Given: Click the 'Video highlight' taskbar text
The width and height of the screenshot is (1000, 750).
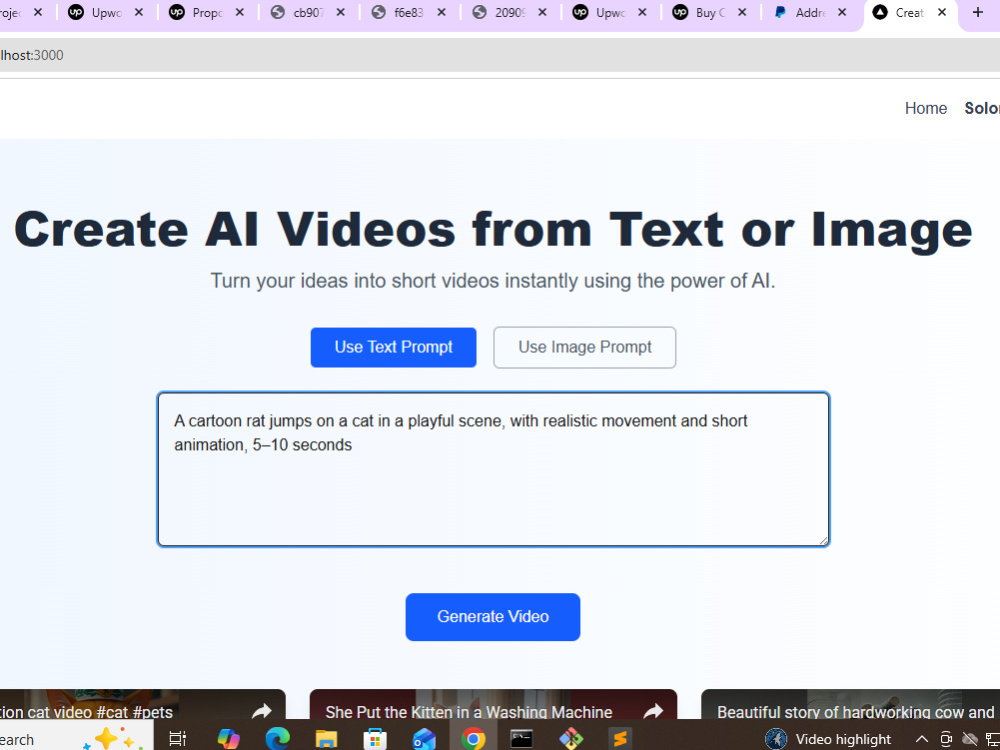Looking at the screenshot, I should click(843, 739).
